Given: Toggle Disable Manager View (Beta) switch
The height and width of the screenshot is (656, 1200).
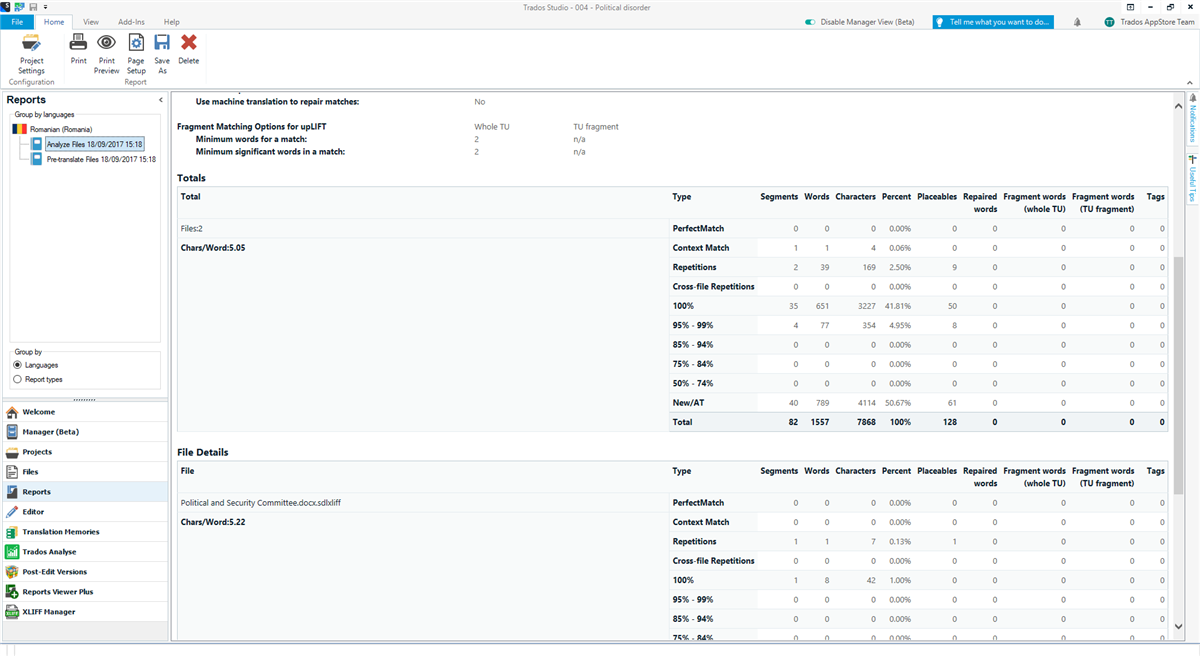Looking at the screenshot, I should pyautogui.click(x=811, y=22).
